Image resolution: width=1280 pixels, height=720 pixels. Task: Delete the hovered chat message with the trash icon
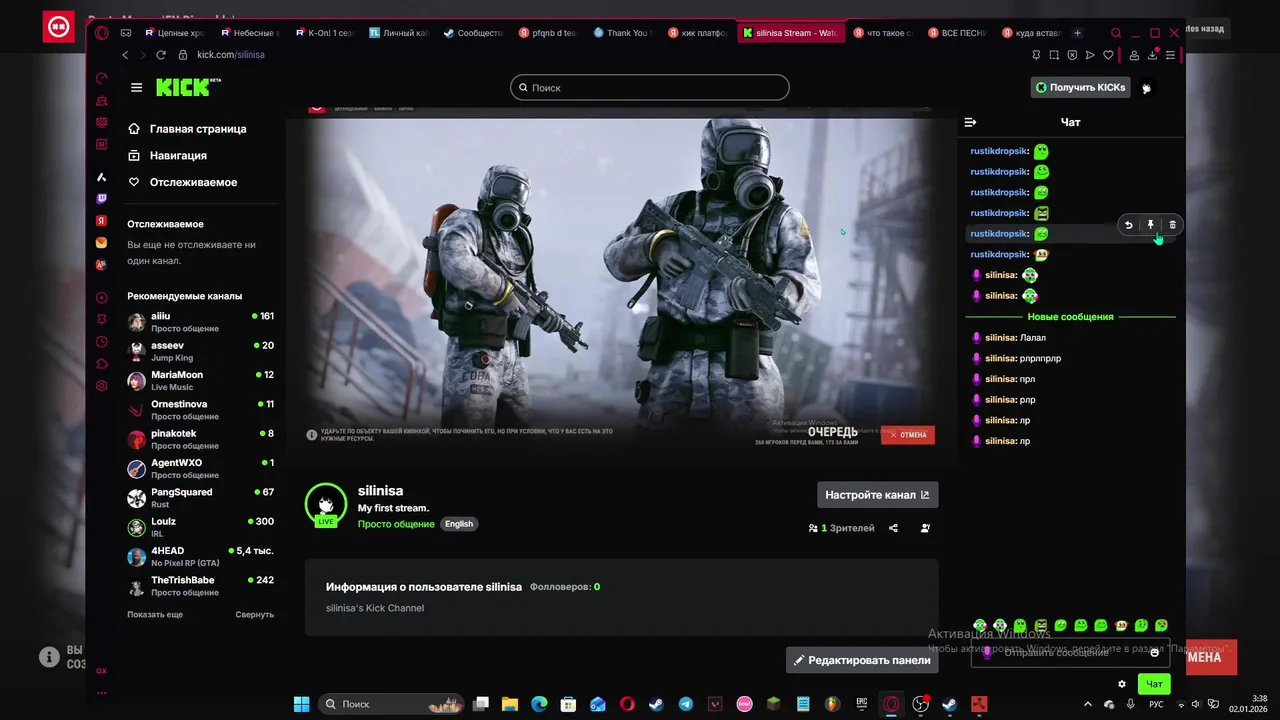tap(1172, 225)
